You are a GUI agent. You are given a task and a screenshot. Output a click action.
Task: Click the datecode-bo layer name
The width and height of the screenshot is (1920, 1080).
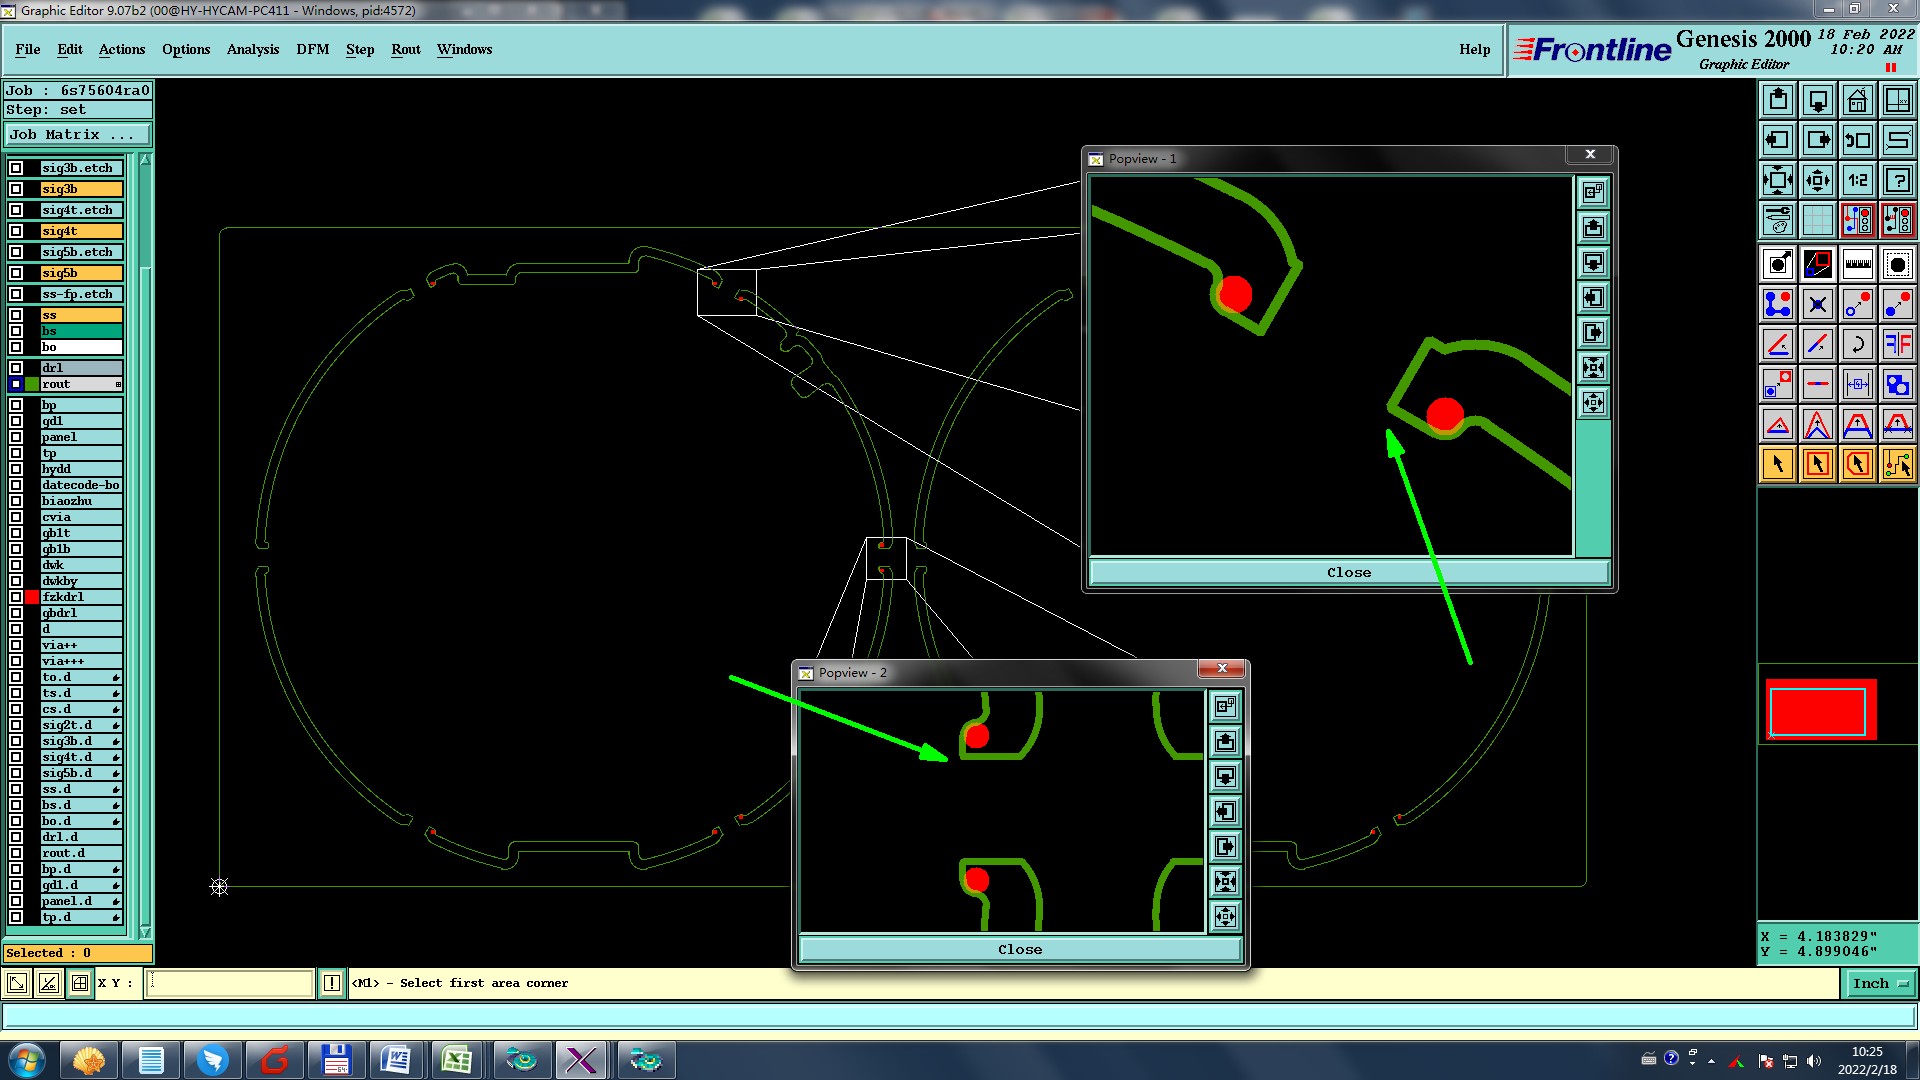(82, 485)
